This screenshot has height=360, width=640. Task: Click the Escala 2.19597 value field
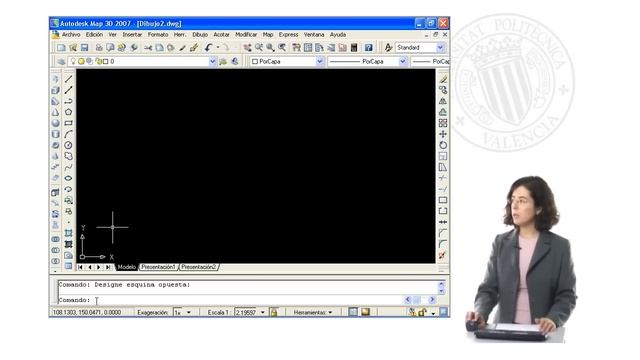[x=246, y=313]
